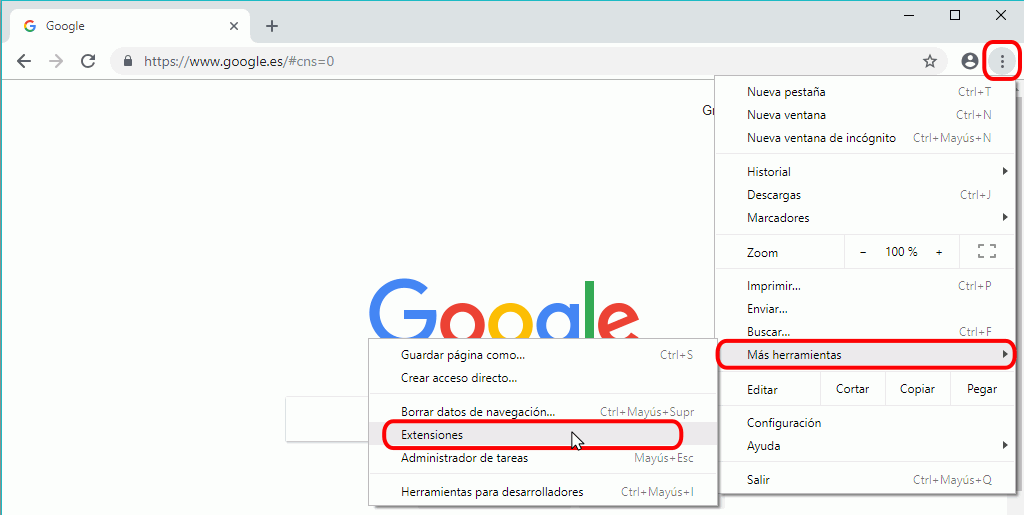
Task: Open the user profile avatar icon
Action: [x=969, y=61]
